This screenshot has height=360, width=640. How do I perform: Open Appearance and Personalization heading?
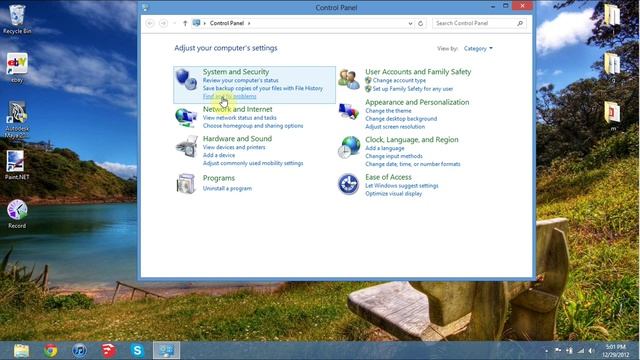[417, 102]
